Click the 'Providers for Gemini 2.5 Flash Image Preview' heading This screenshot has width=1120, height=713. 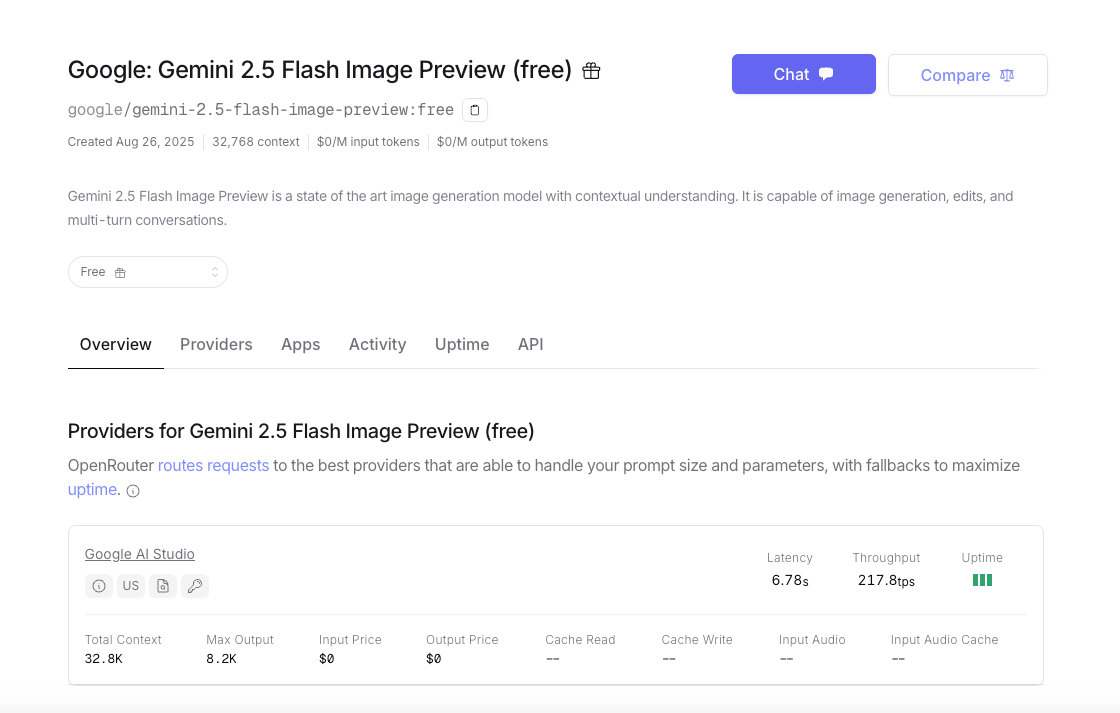tap(301, 432)
